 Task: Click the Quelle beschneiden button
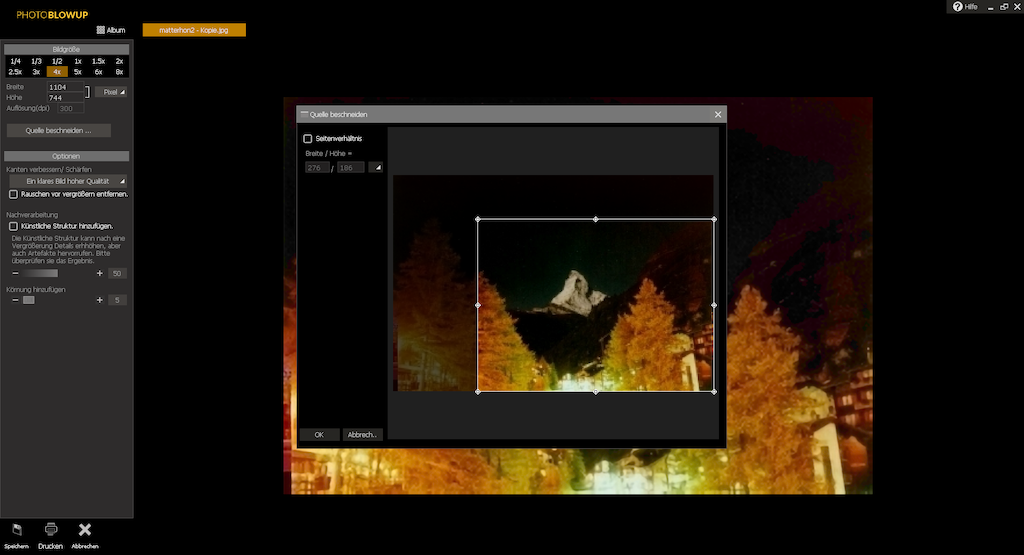point(58,130)
